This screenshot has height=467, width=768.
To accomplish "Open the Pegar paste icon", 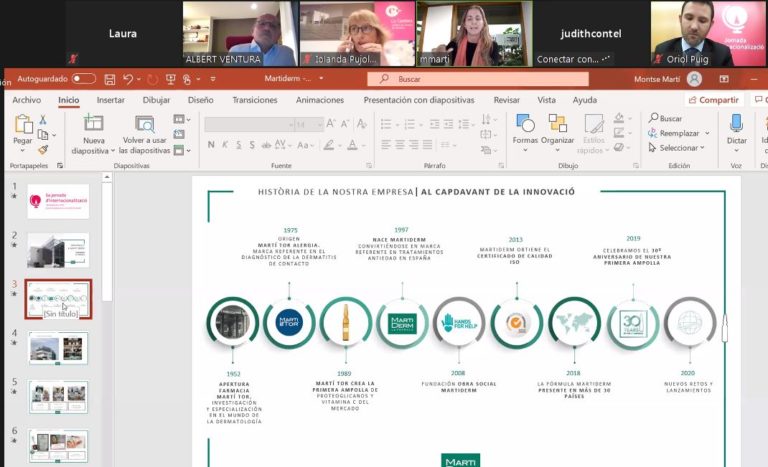I will tap(23, 125).
